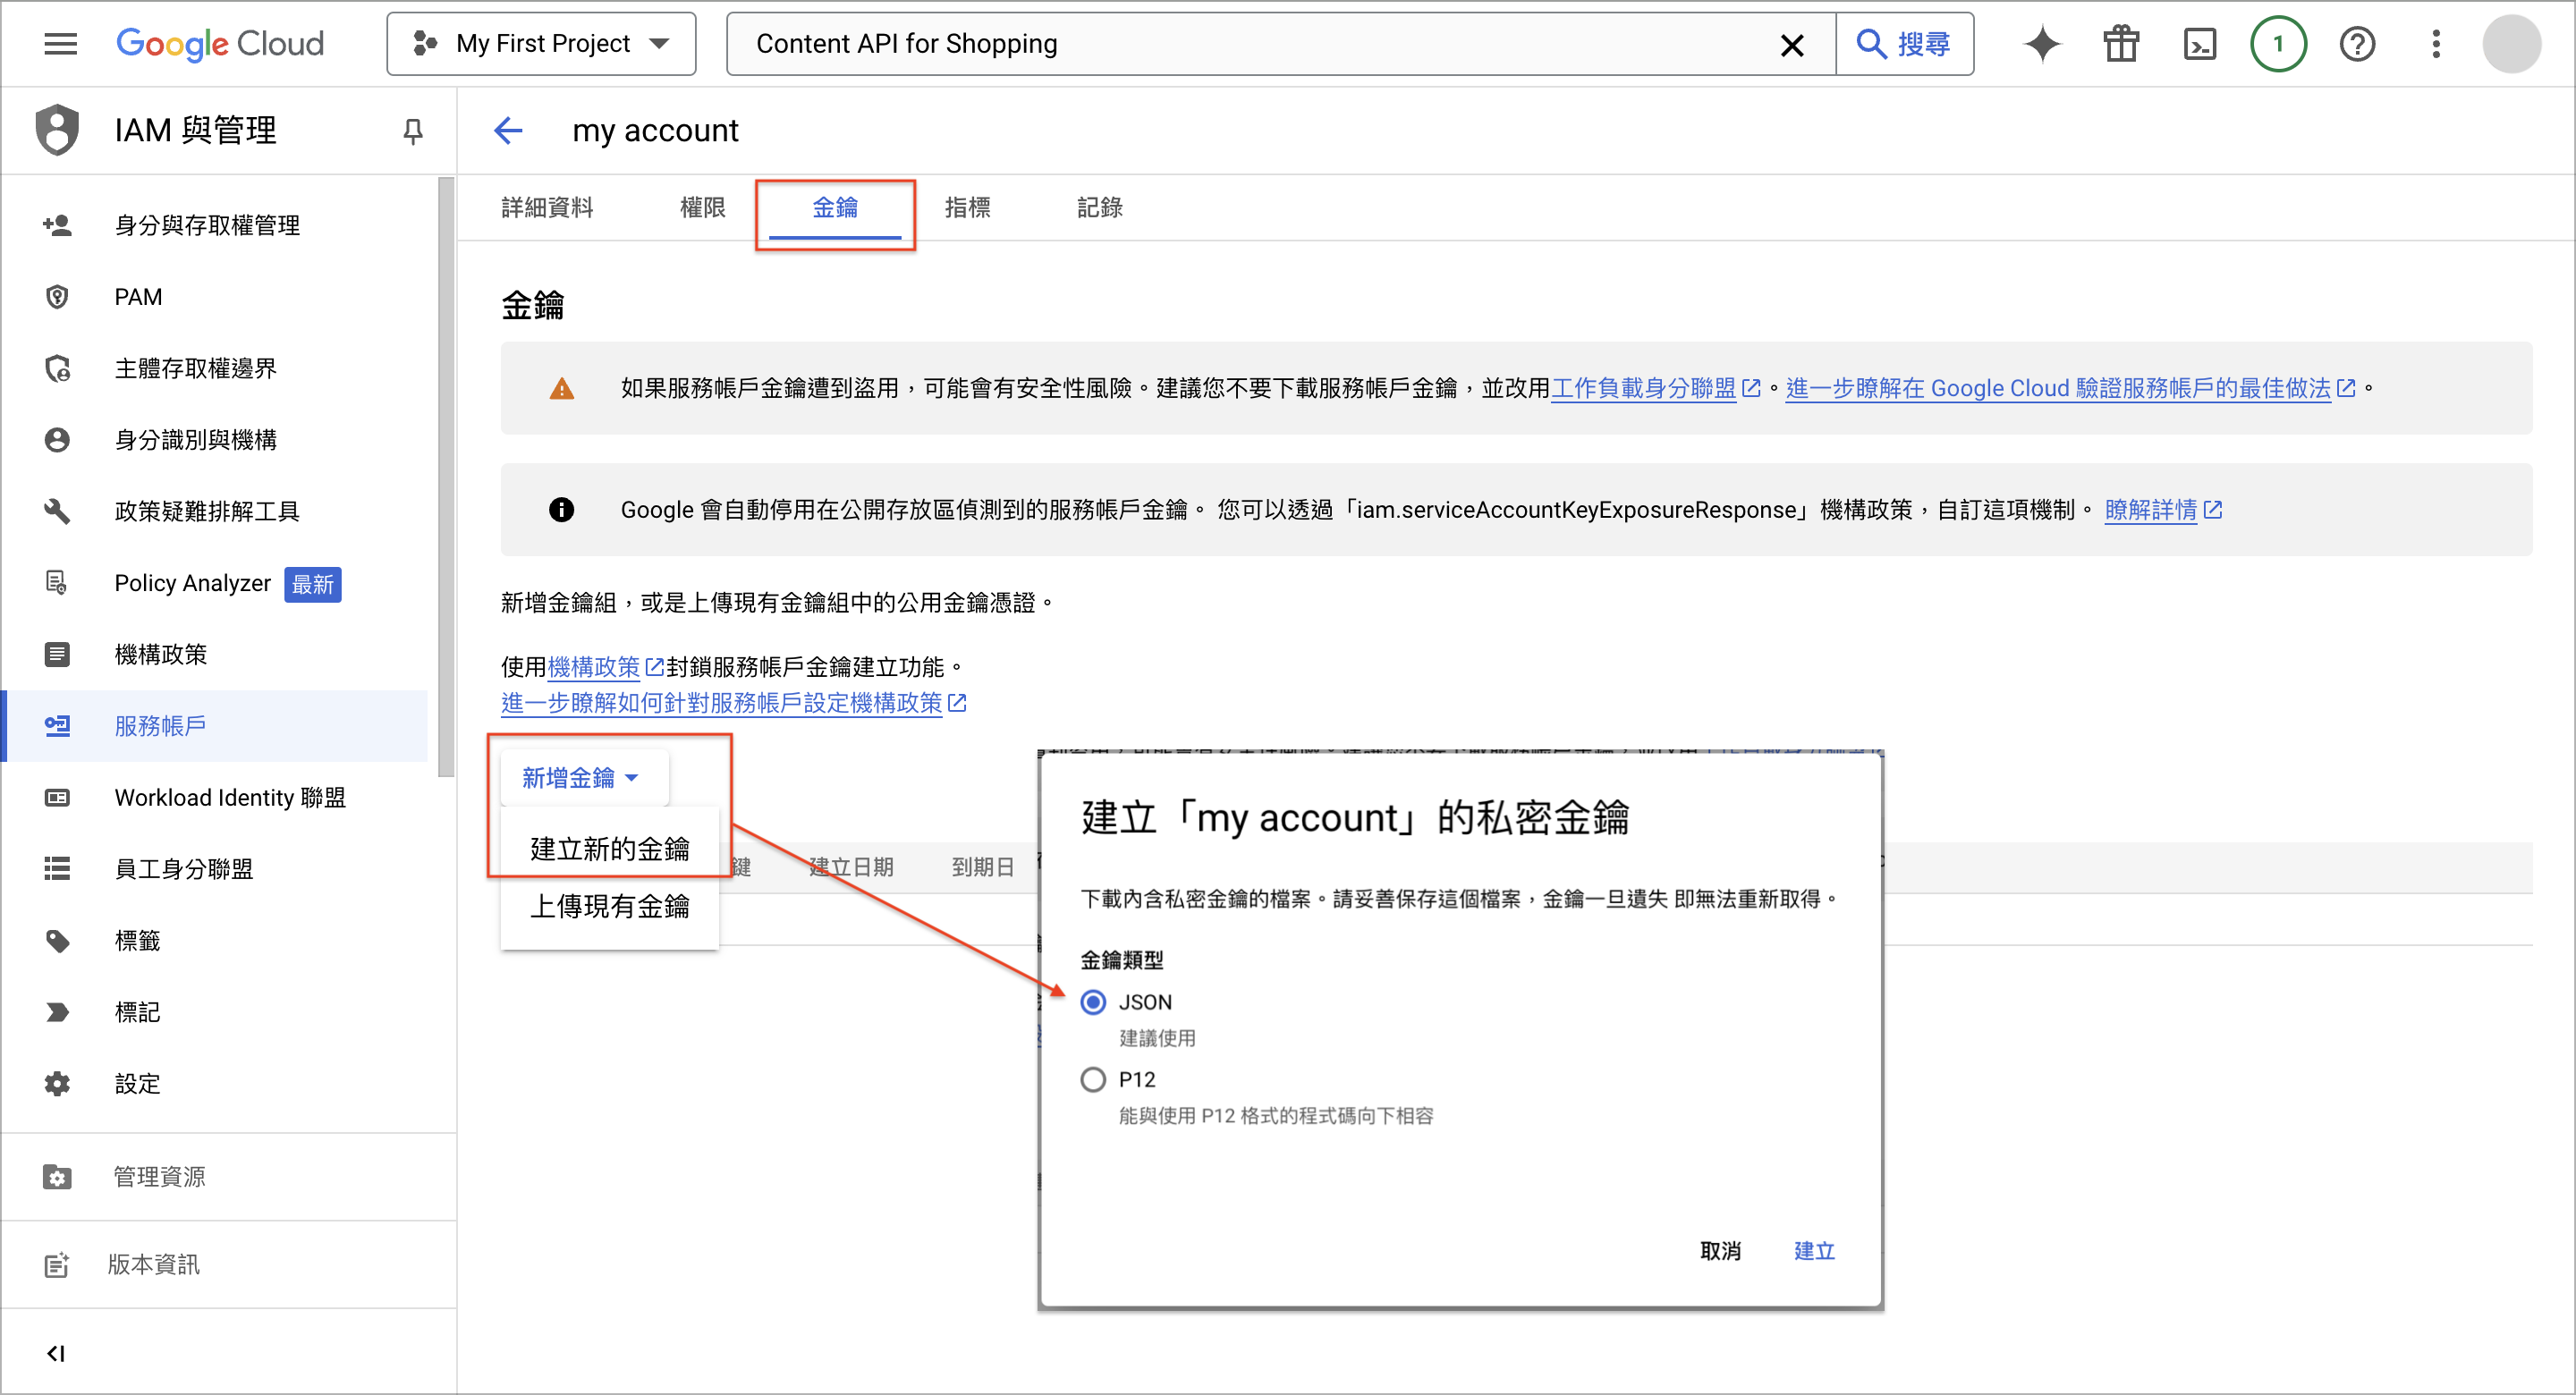
Task: Switch to the 詳細資料 tab
Action: [x=547, y=207]
